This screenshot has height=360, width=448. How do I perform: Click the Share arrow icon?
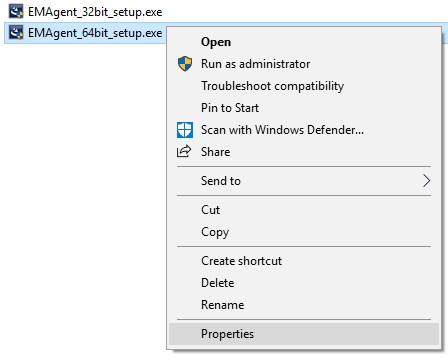[184, 152]
